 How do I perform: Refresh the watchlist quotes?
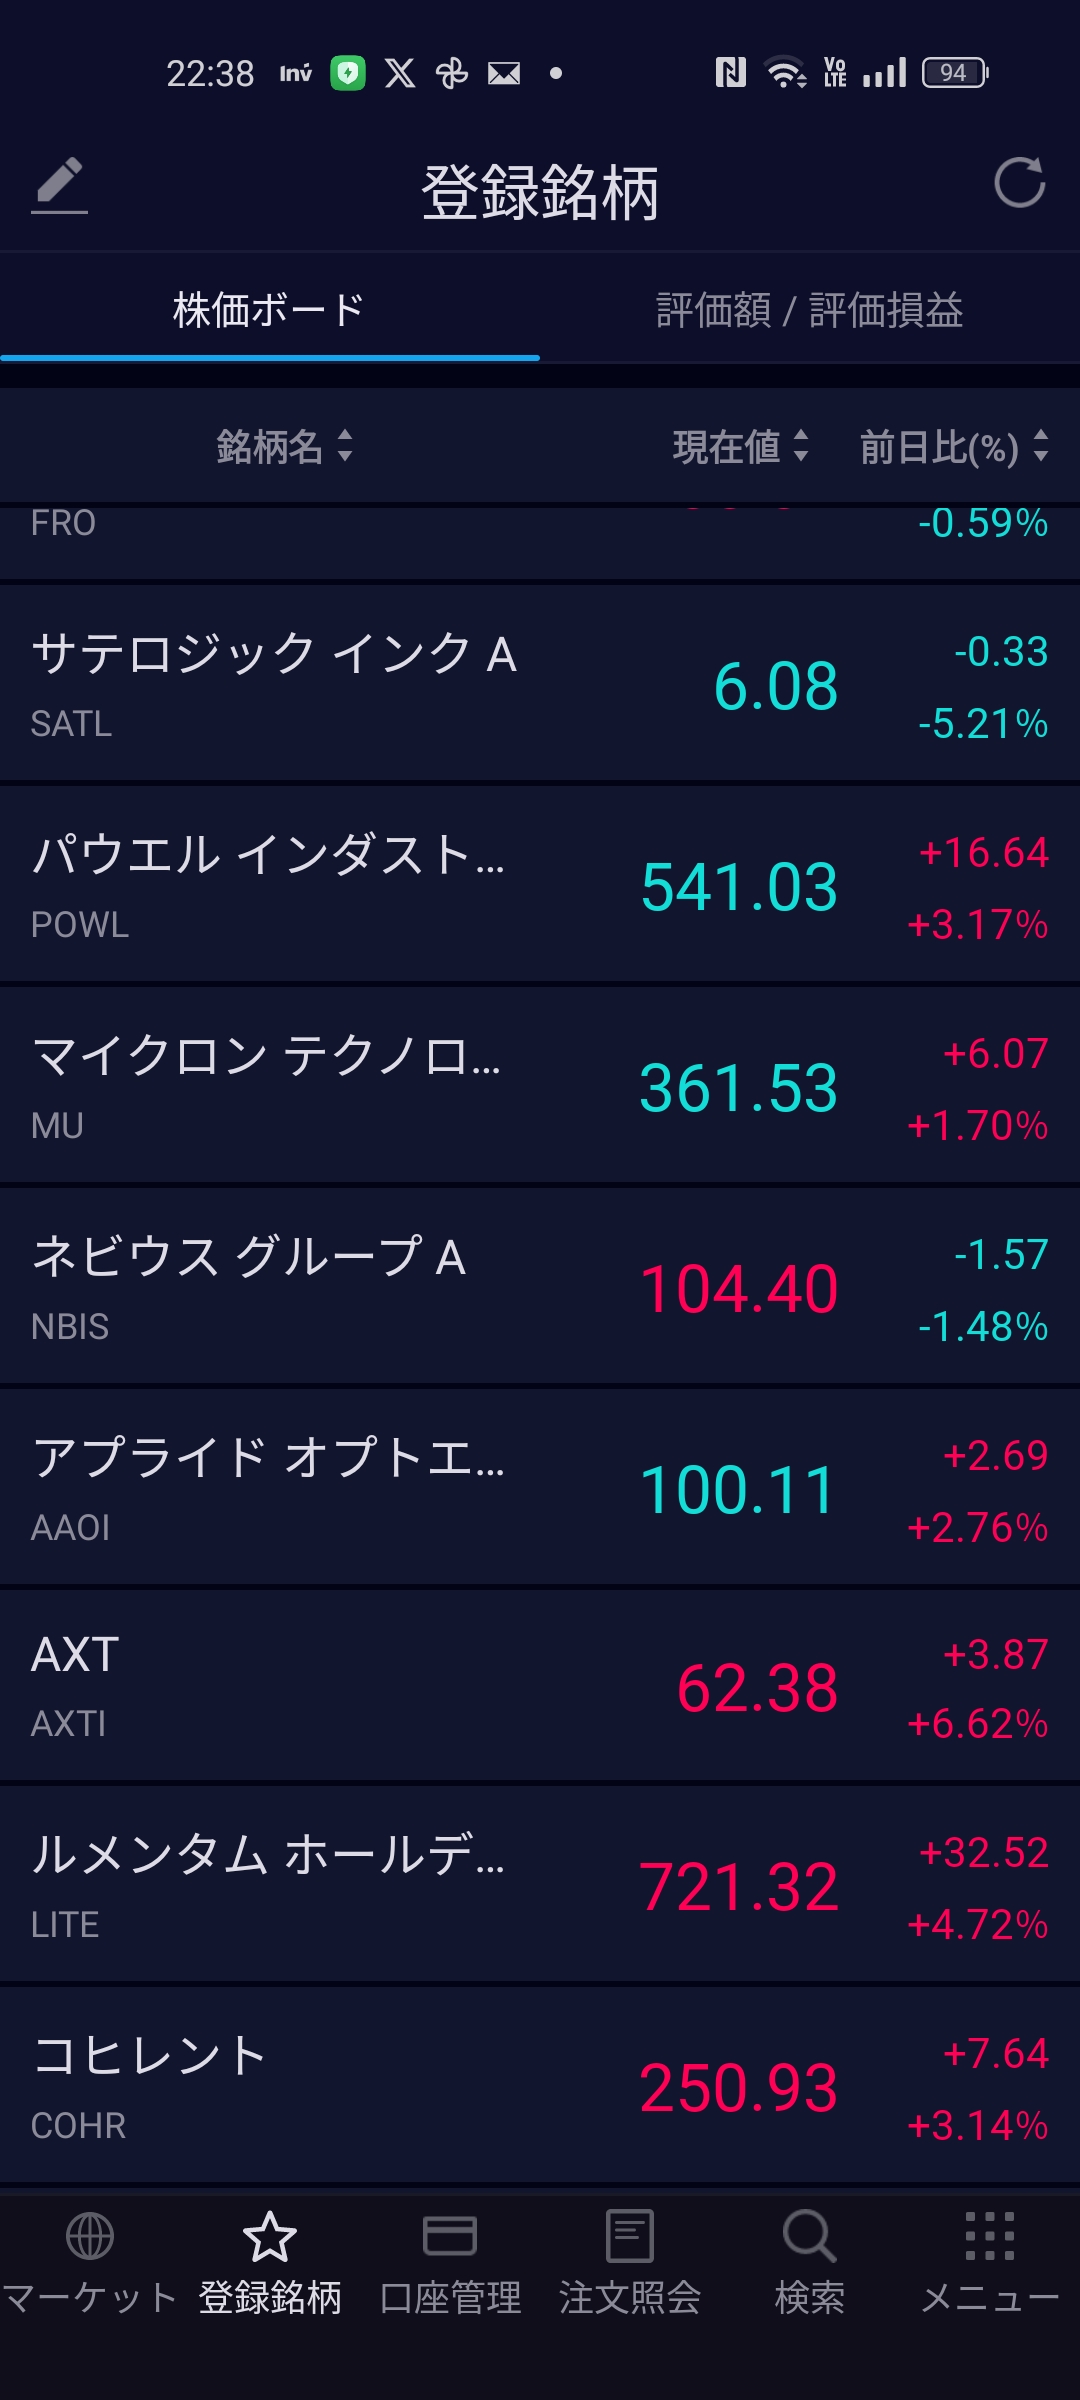1019,183
